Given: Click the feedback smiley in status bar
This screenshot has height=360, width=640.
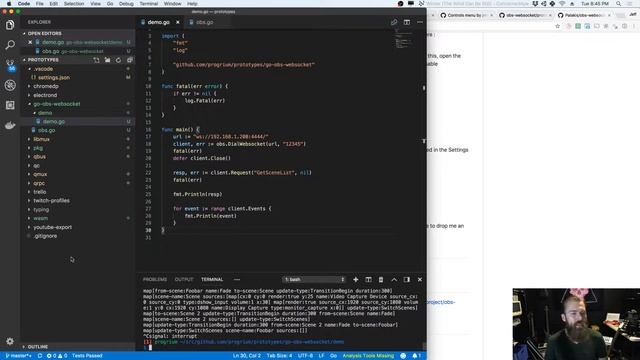Looking at the screenshot, I should [x=403, y=356].
